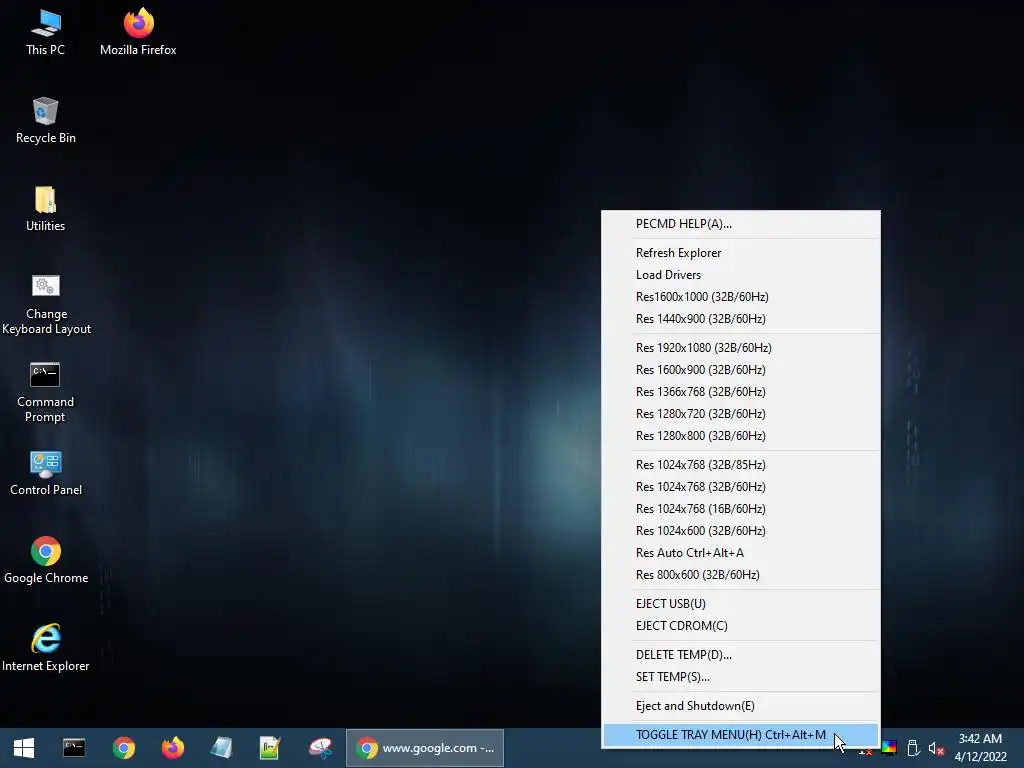Screen dimensions: 1024x768
Task: Apply Res 1024x768 (32B/60Hz)
Action: point(741,487)
